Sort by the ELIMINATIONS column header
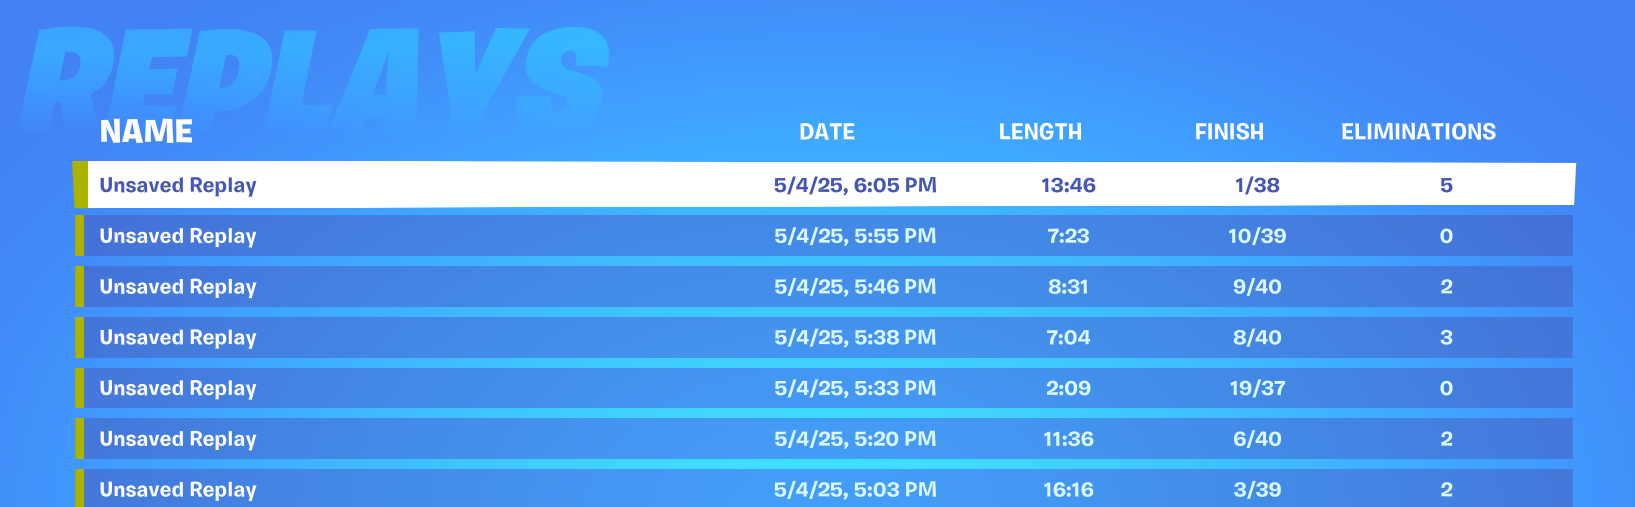Viewport: 1635px width, 507px height. tap(1418, 132)
